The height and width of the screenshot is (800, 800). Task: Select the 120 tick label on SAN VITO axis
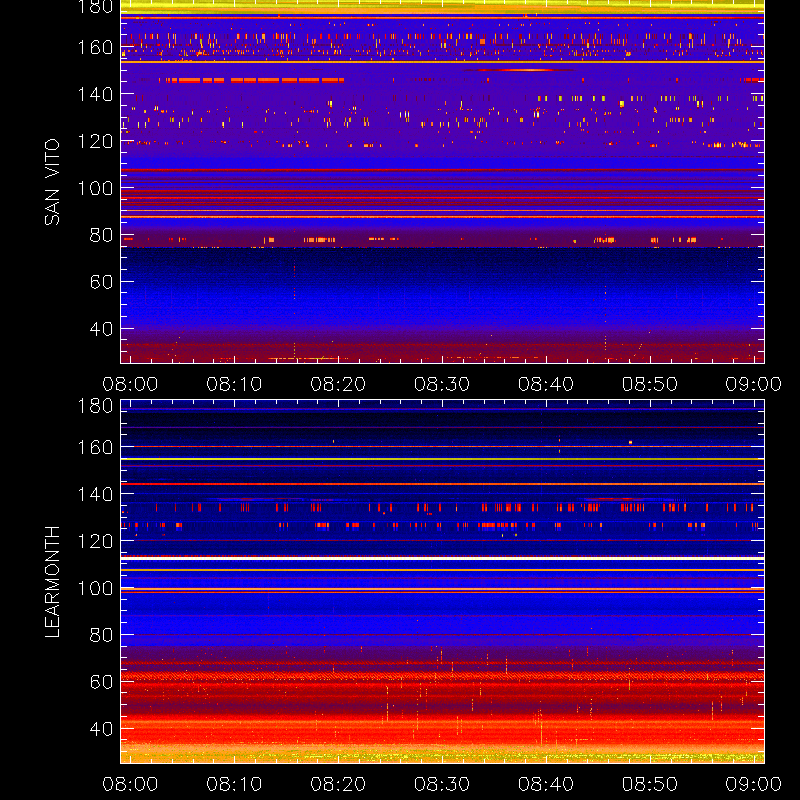point(95,141)
